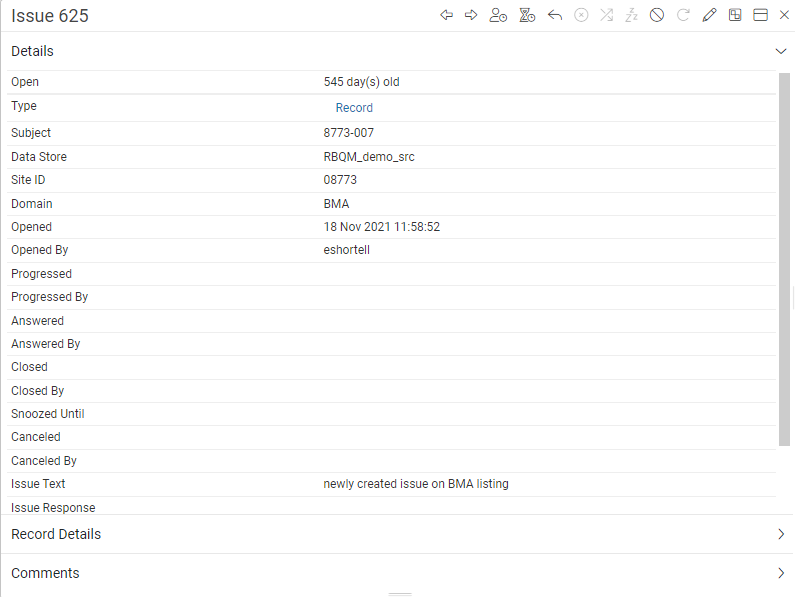Screen dimensions: 795x597
Task: Expand the Record Details section
Action: [x=781, y=534]
